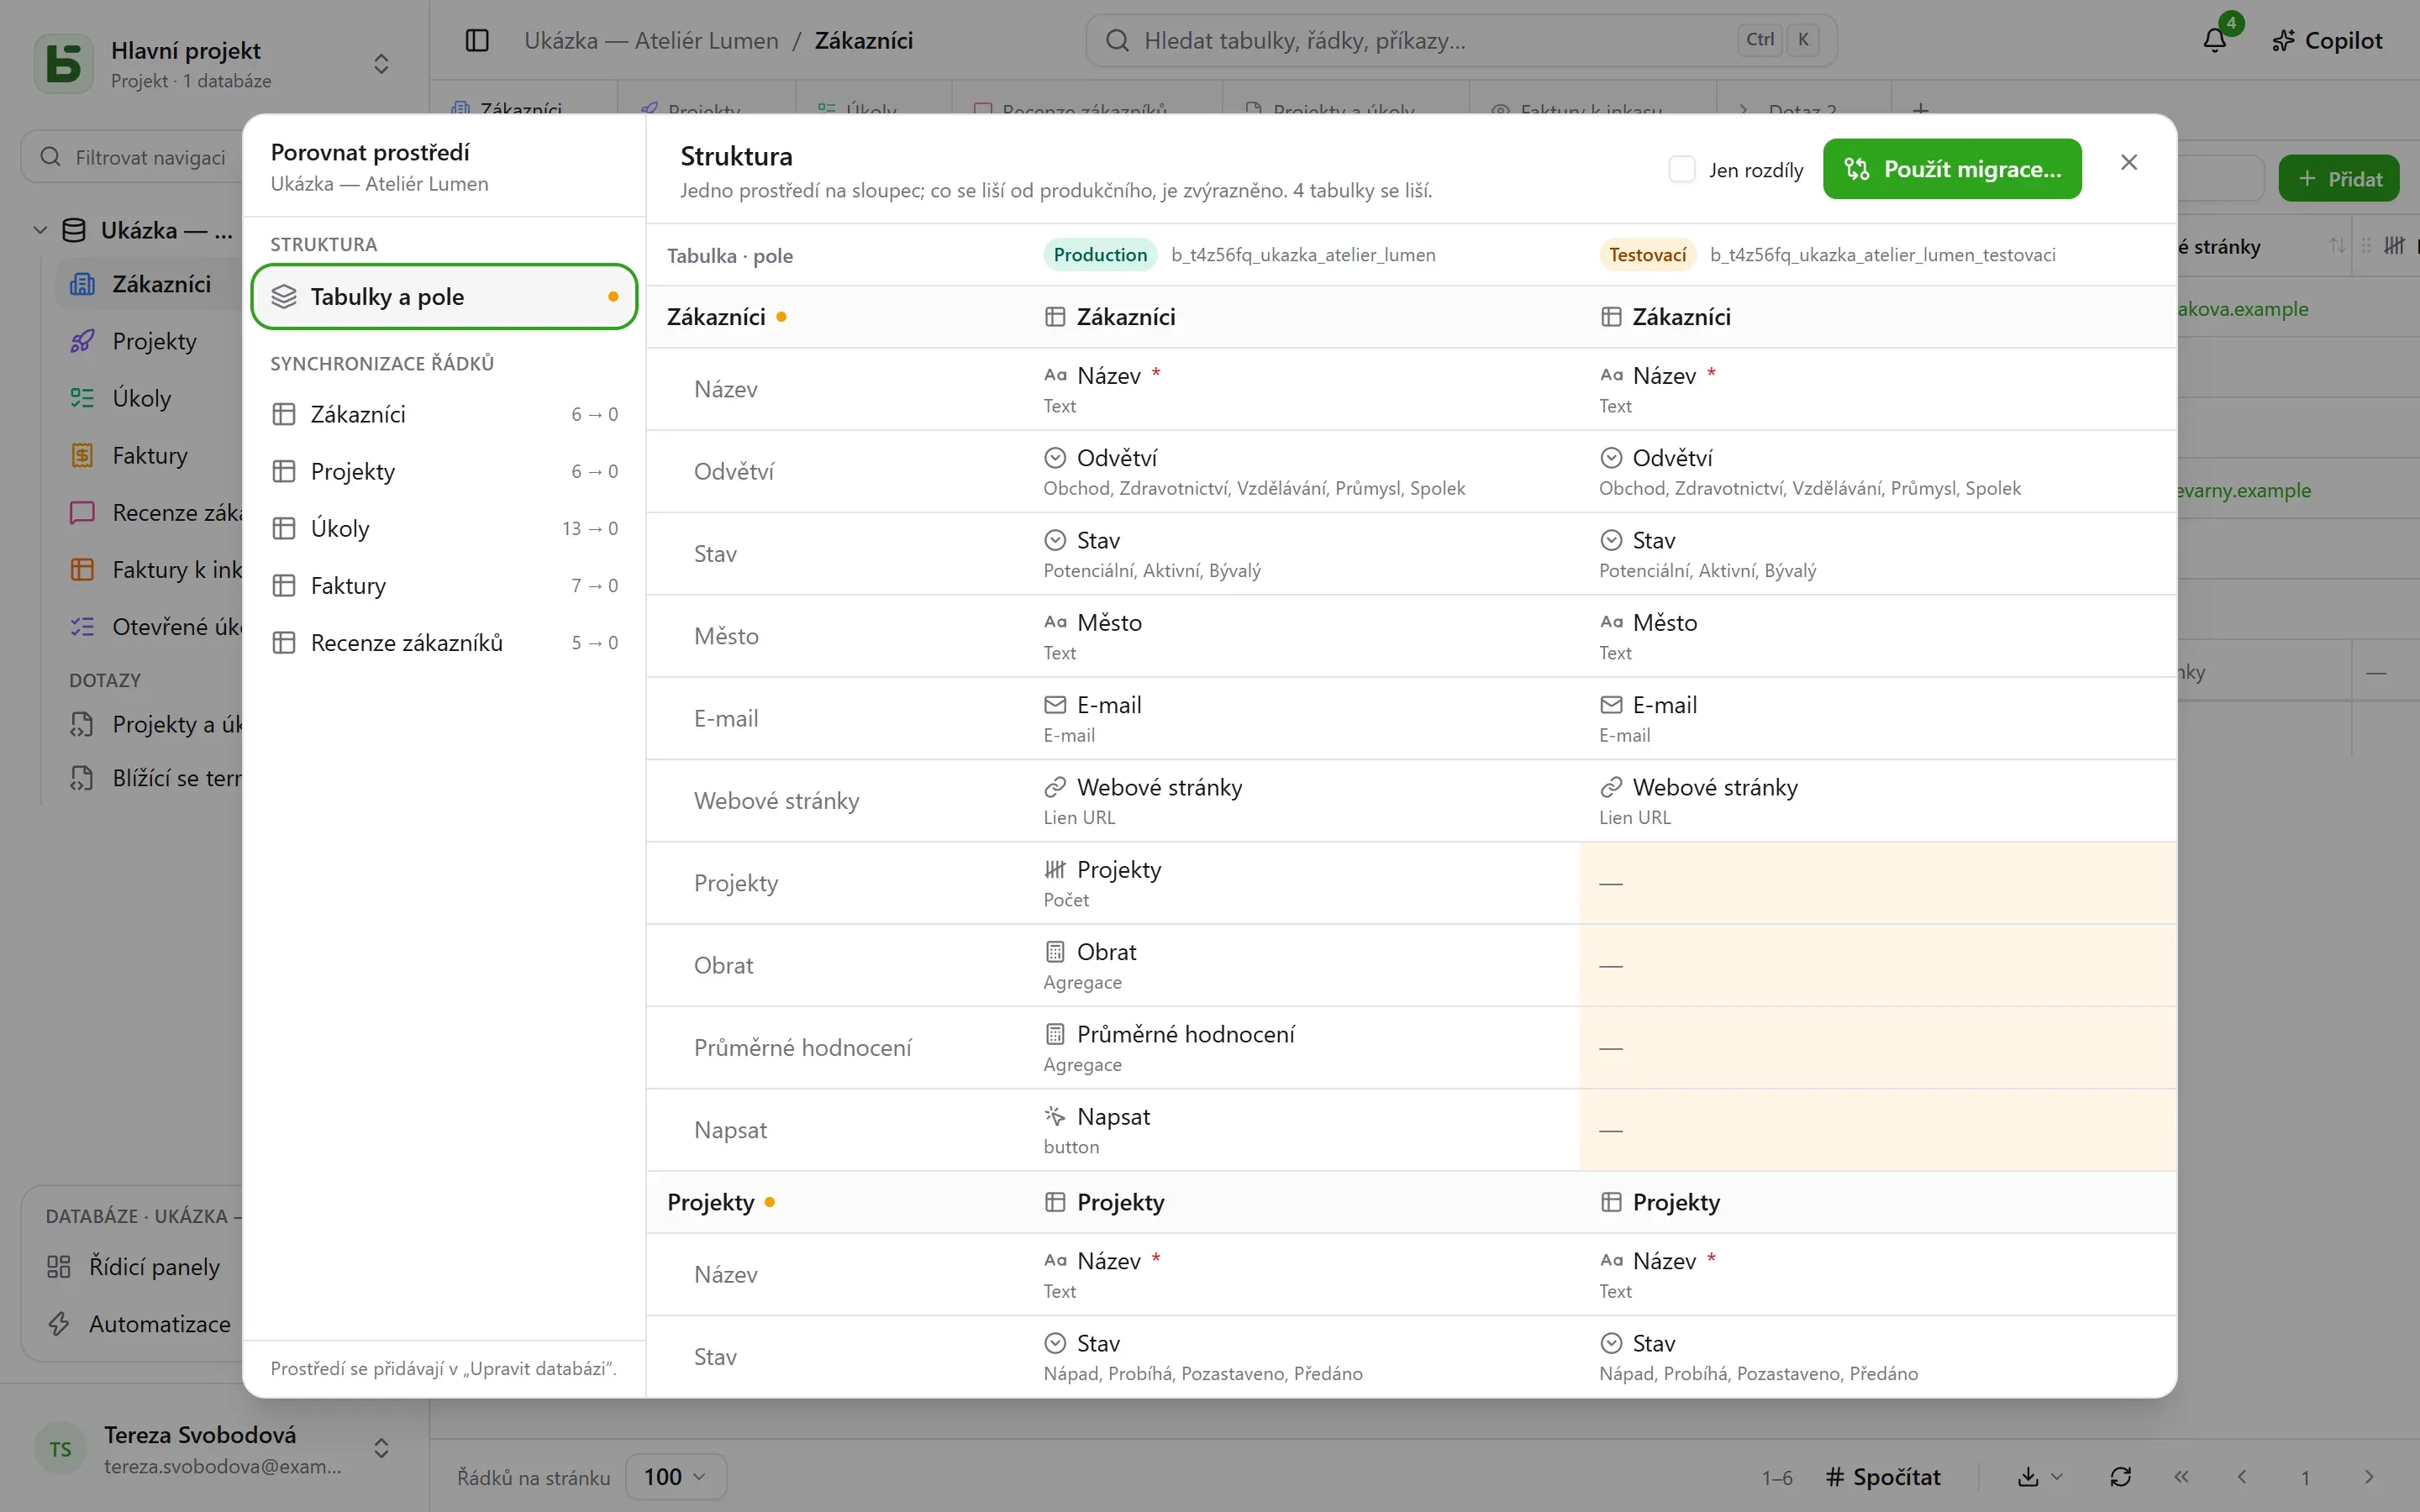Viewport: 2420px width, 1512px height.
Task: Click the Production environment badge
Action: click(1100, 255)
